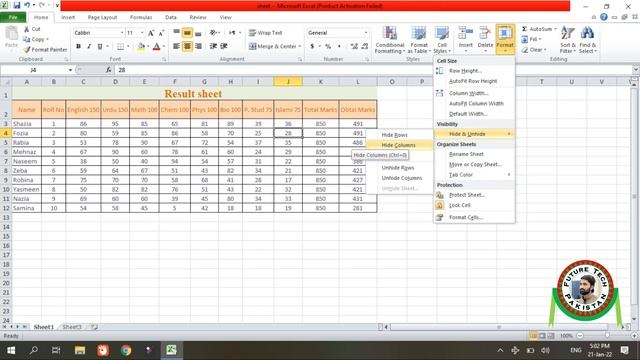The height and width of the screenshot is (360, 640).
Task: Toggle Bold formatting
Action: tap(78, 46)
